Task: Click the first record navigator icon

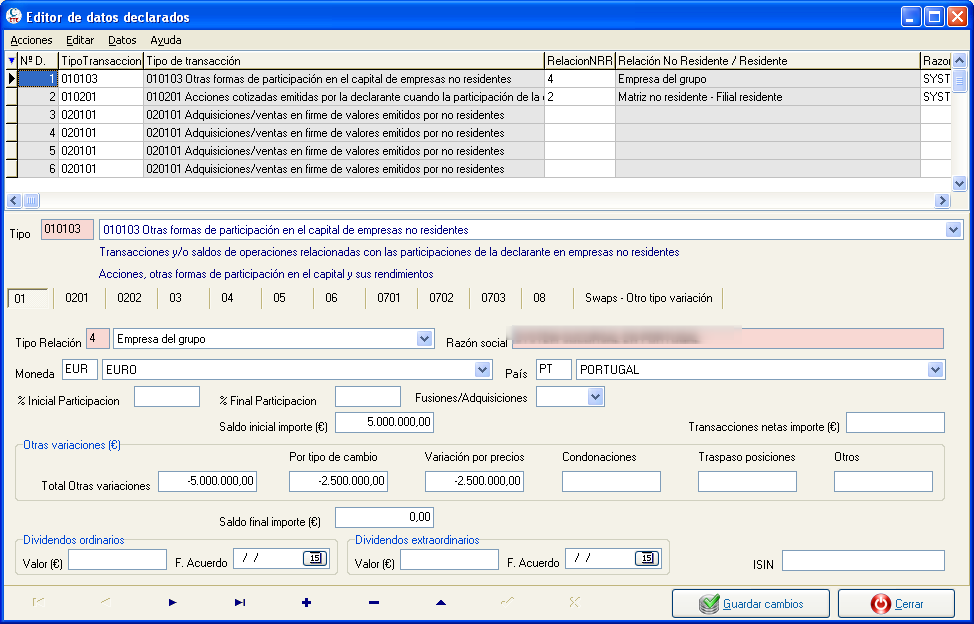Action: pos(39,602)
